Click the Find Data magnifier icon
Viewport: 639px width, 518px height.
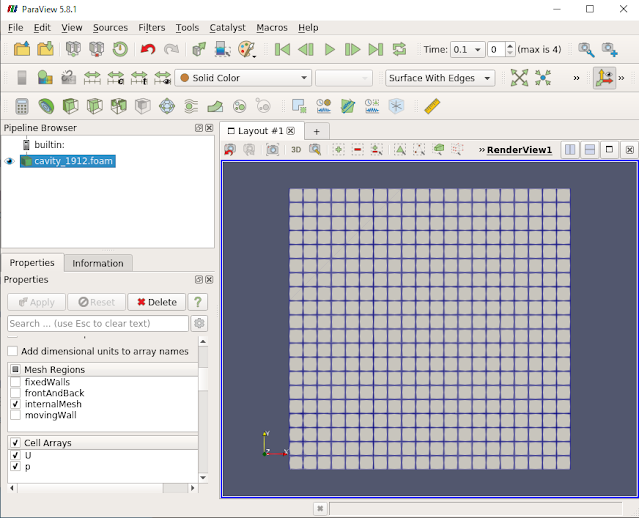pos(586,49)
